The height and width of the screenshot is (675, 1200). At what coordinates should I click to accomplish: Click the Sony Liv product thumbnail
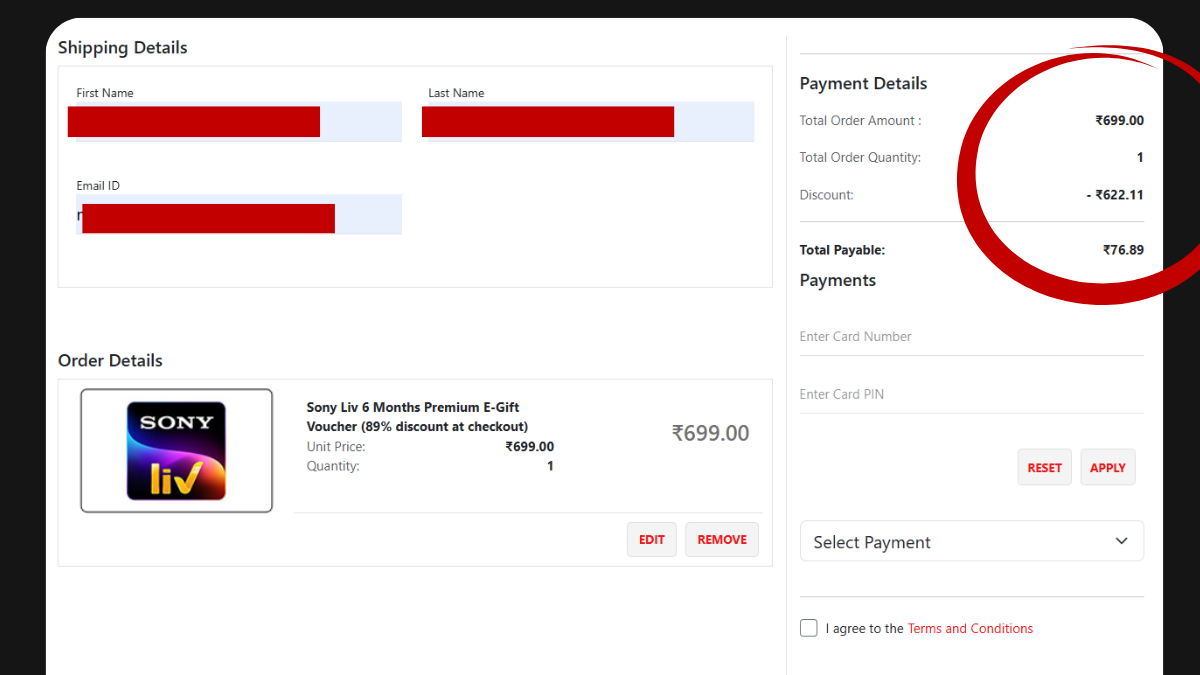[176, 452]
